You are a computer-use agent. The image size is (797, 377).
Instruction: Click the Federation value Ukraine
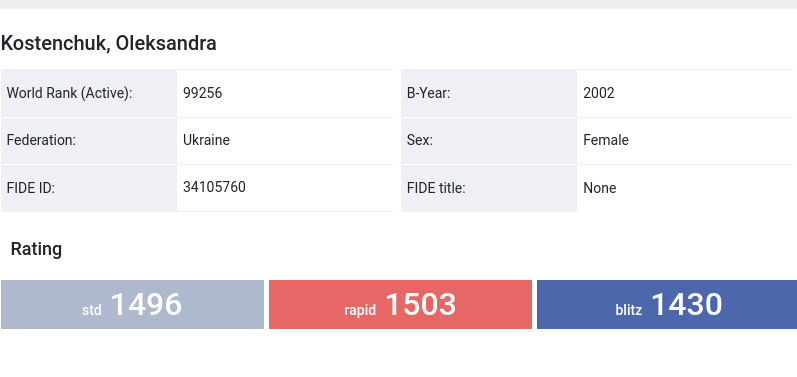[x=206, y=140]
